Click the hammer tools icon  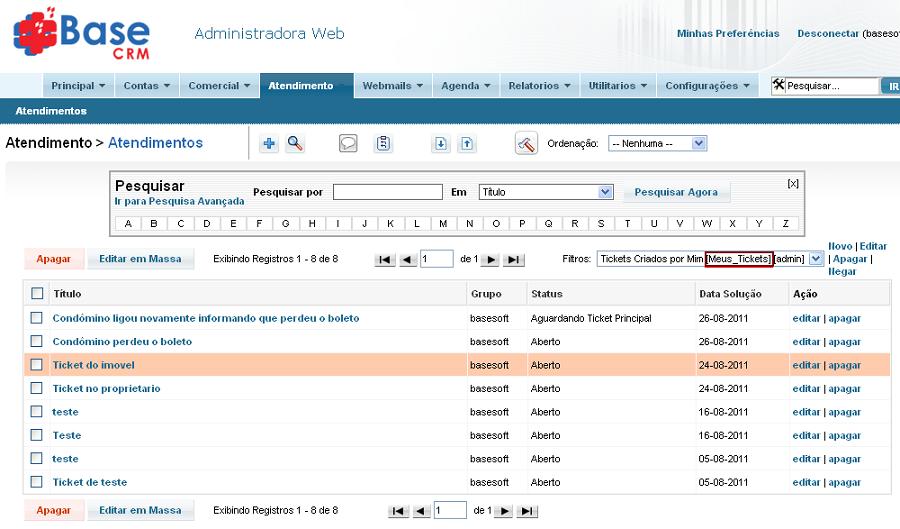pyautogui.click(x=526, y=144)
